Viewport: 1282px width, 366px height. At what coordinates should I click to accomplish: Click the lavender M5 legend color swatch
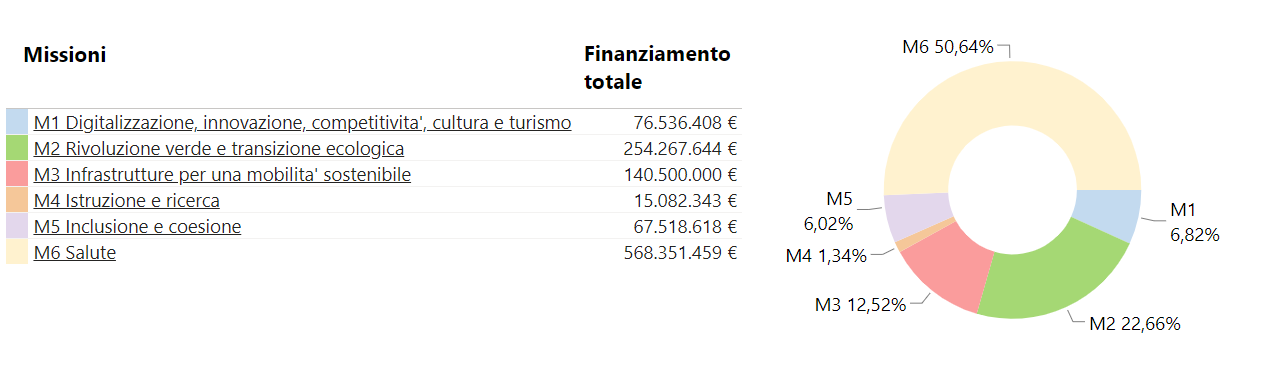pyautogui.click(x=17, y=226)
